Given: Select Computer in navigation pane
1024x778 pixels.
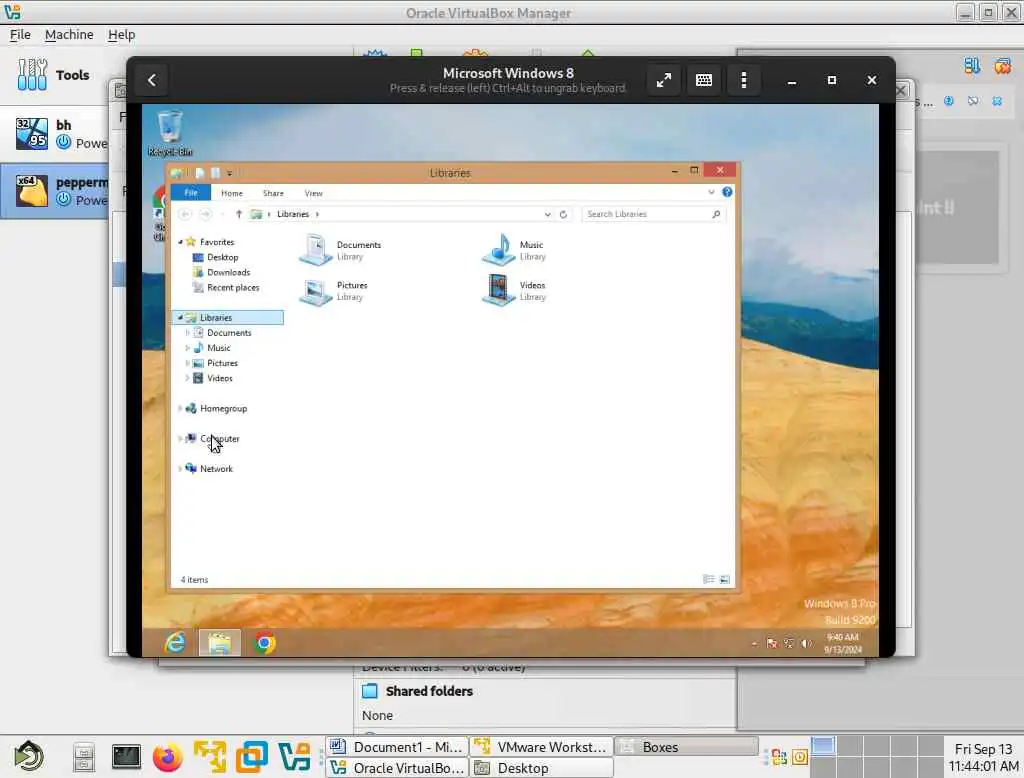Looking at the screenshot, I should (219, 438).
